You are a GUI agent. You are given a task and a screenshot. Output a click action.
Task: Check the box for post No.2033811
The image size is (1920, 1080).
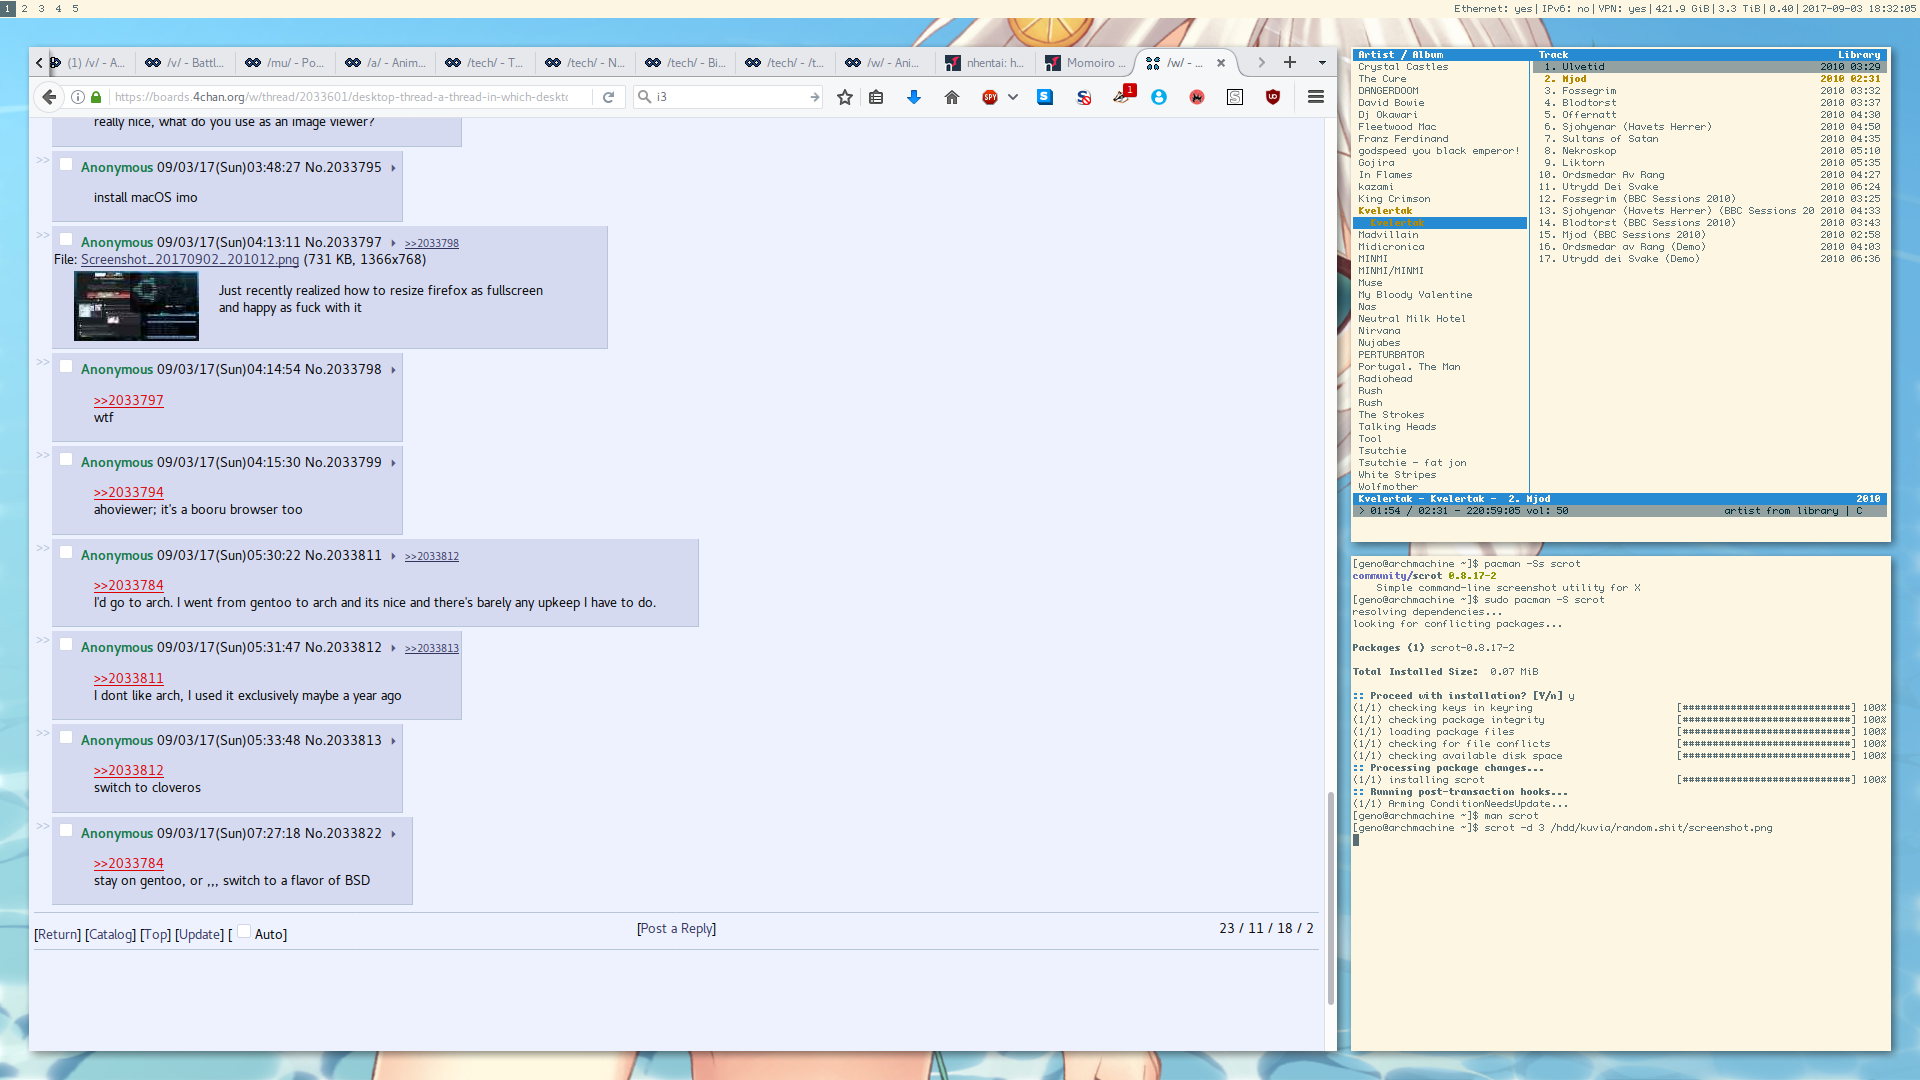pyautogui.click(x=66, y=552)
